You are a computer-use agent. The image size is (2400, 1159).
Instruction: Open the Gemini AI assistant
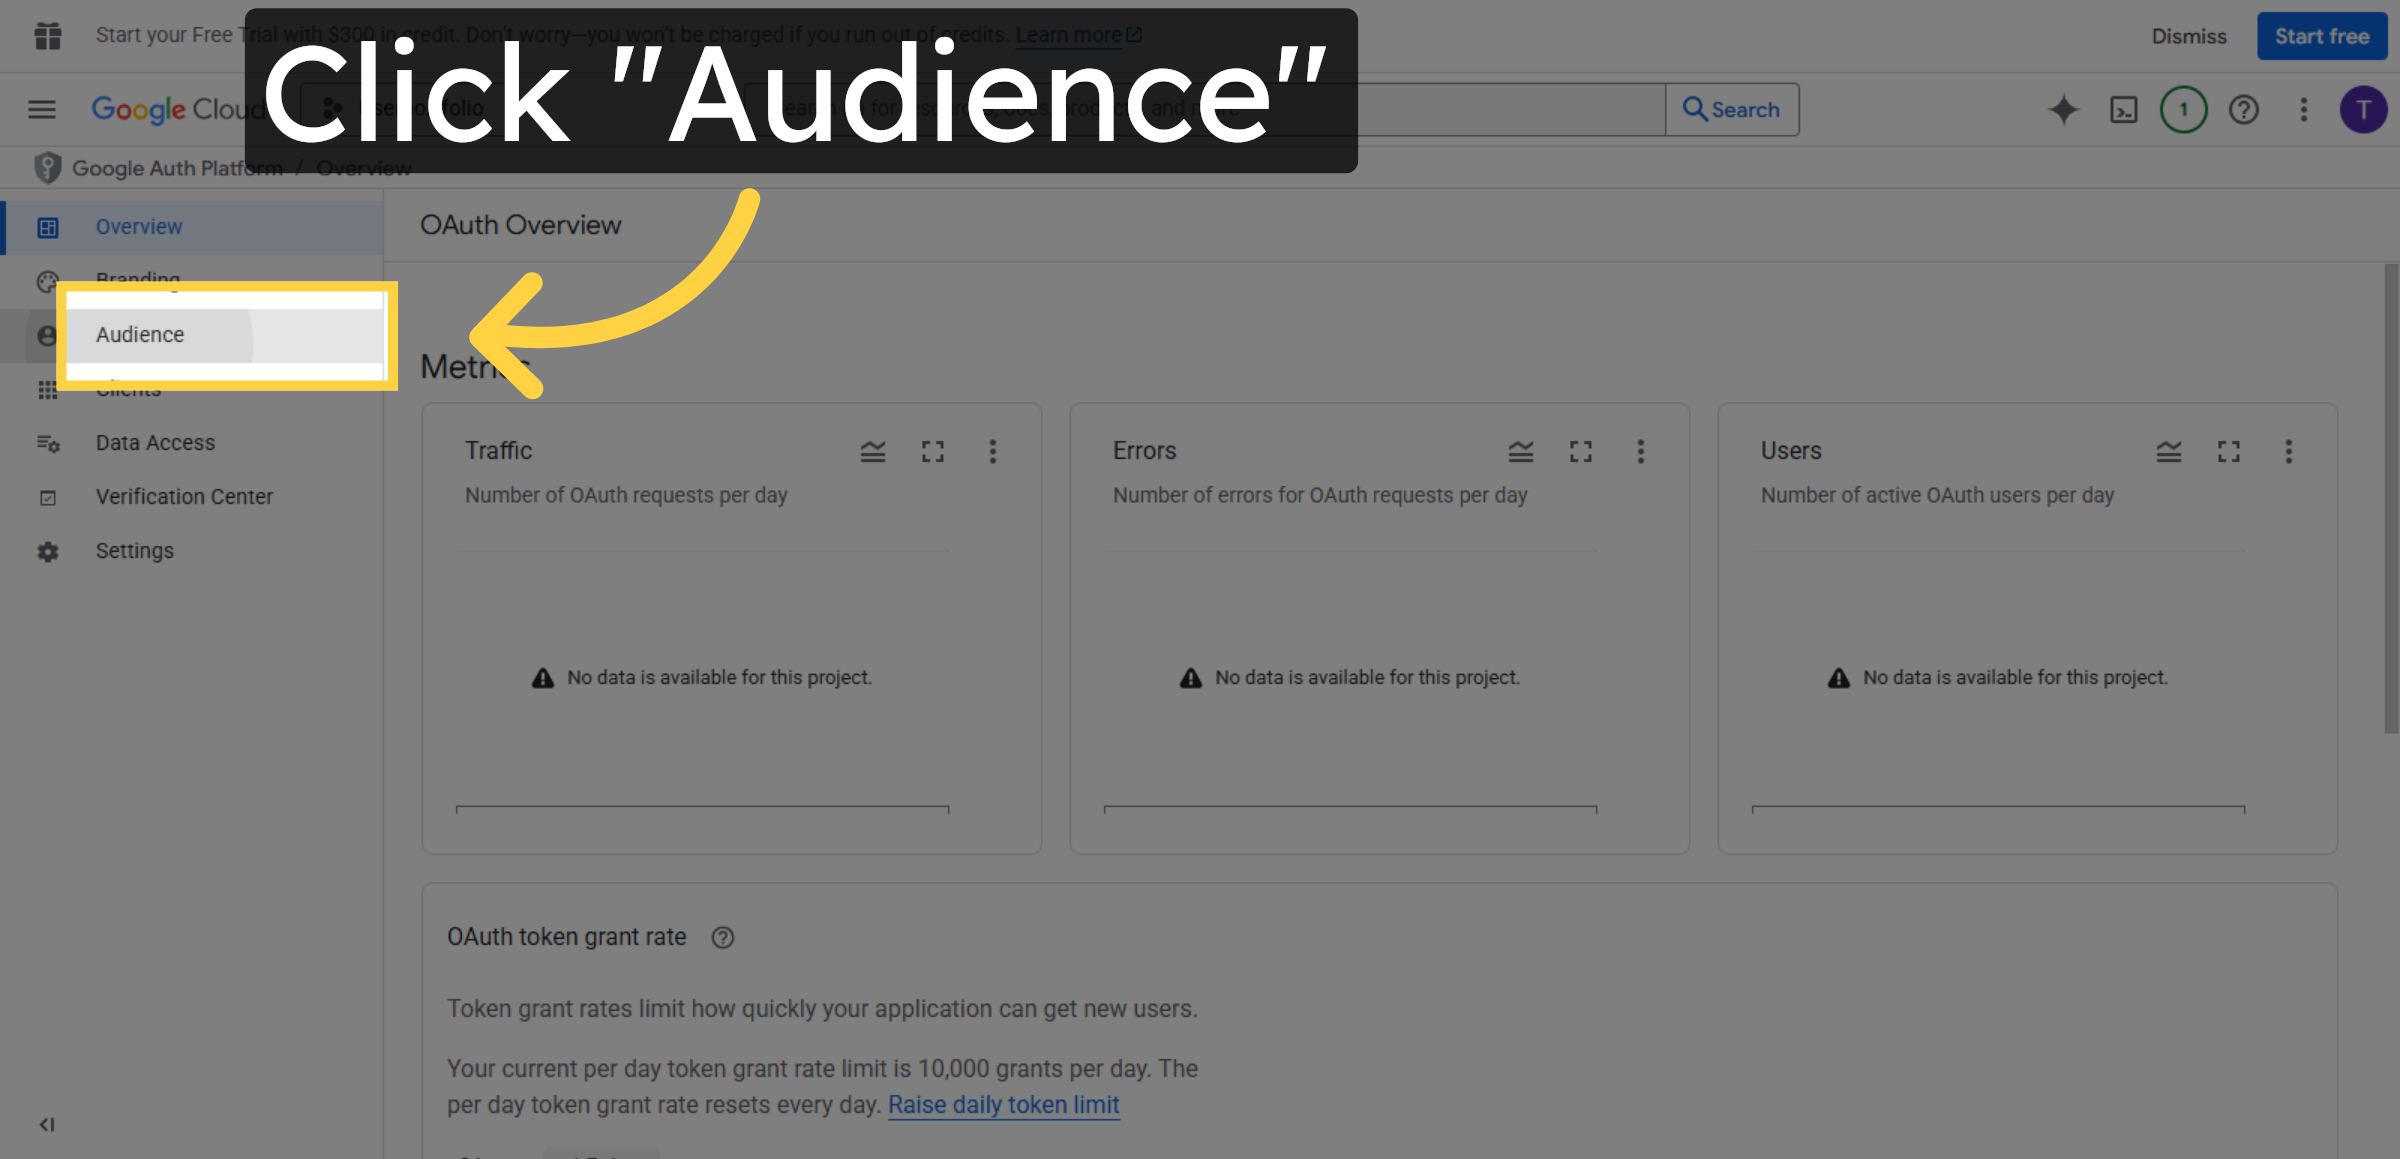pos(2064,110)
